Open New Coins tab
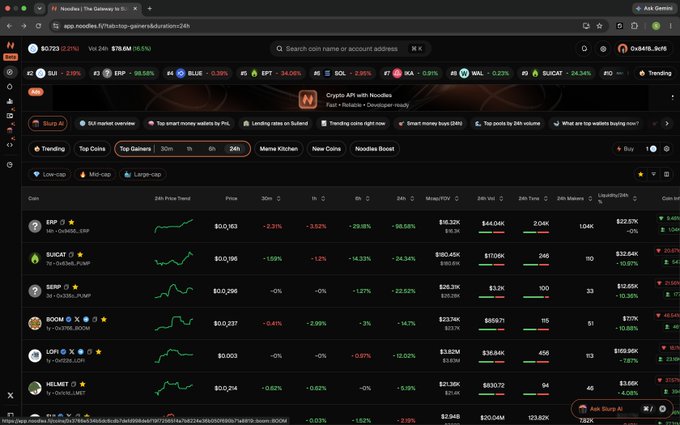Screen dimensions: 680x425 point(326,149)
